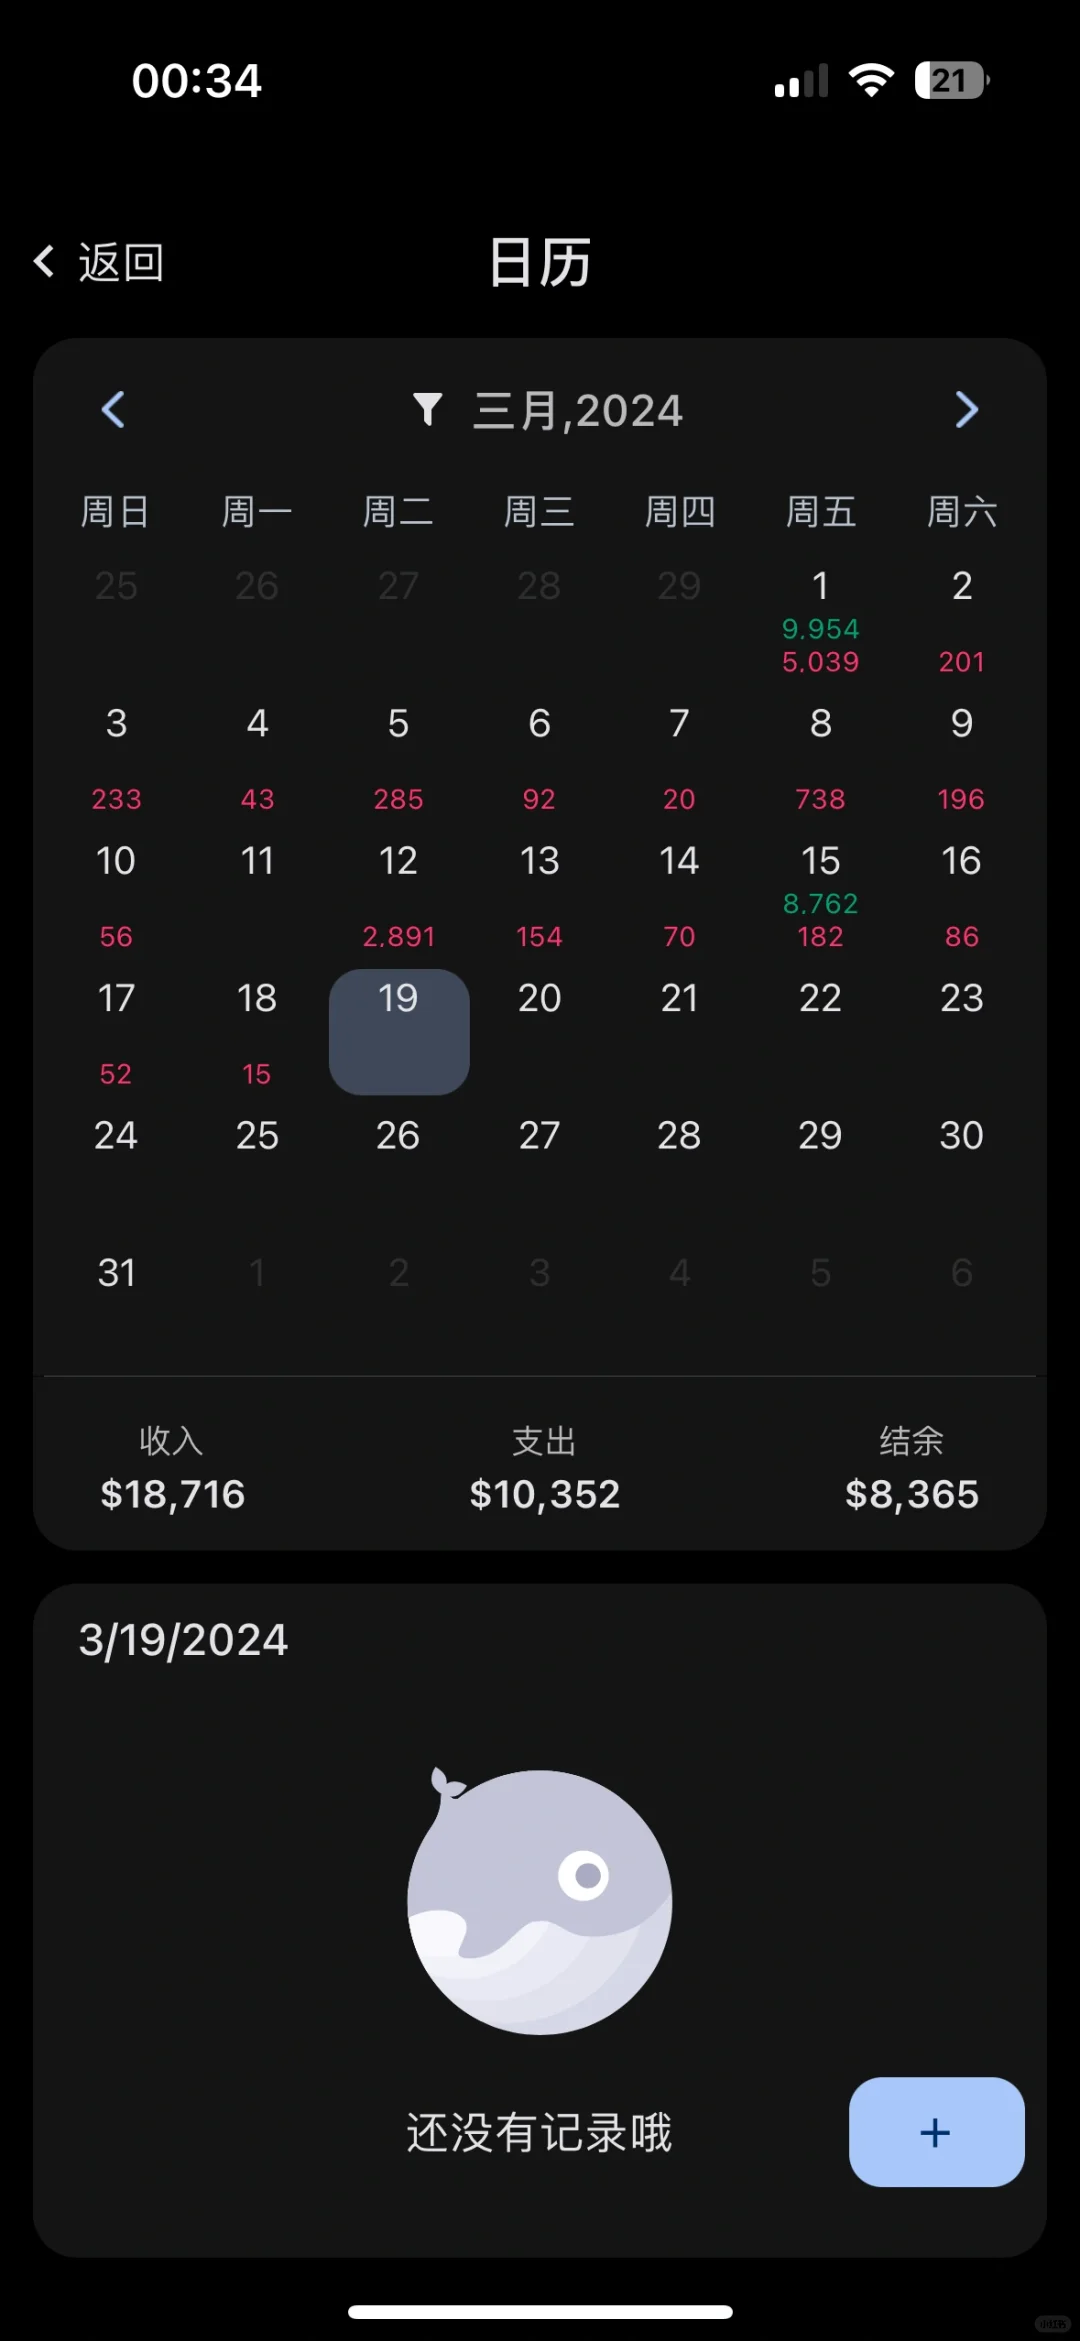Pick March 8 with 738 expense
The width and height of the screenshot is (1080, 2341).
pyautogui.click(x=820, y=755)
